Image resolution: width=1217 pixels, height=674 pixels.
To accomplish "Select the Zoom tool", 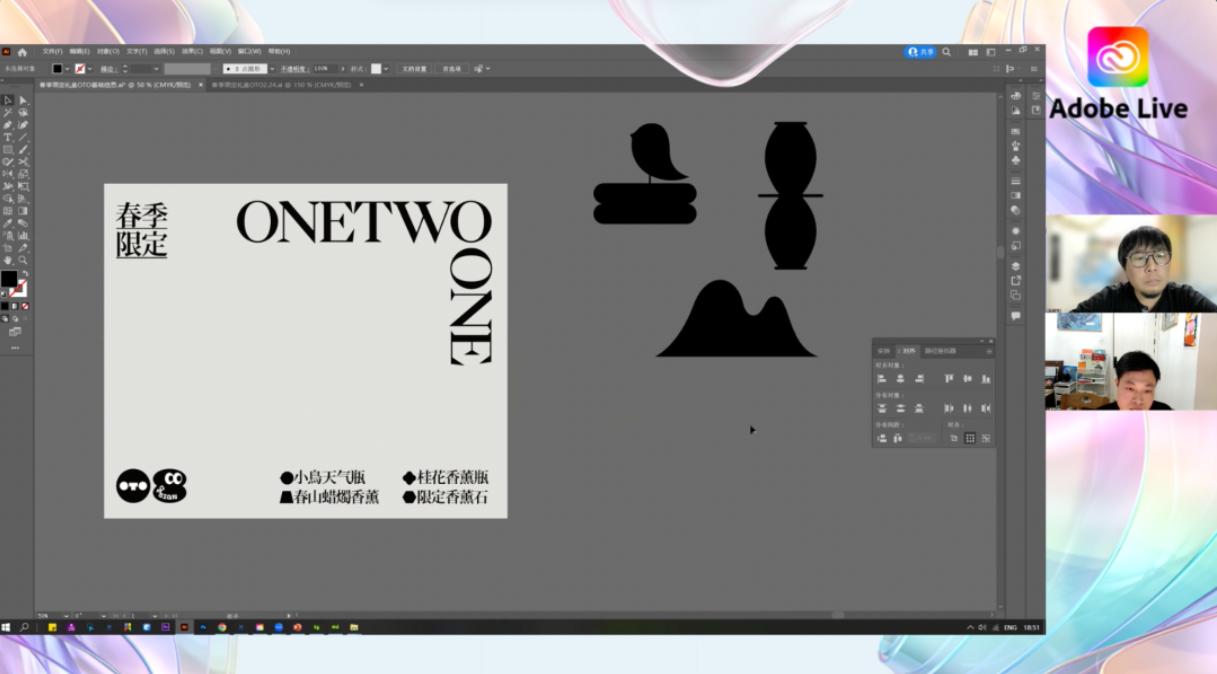I will (23, 260).
